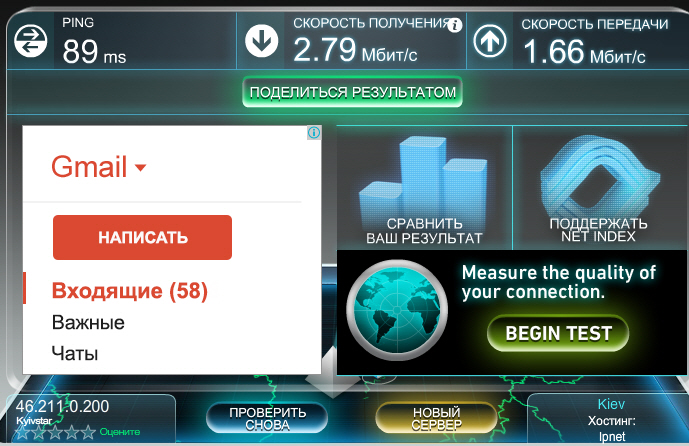The width and height of the screenshot is (689, 446).
Task: Click the ping arrows icon
Action: tap(30, 42)
